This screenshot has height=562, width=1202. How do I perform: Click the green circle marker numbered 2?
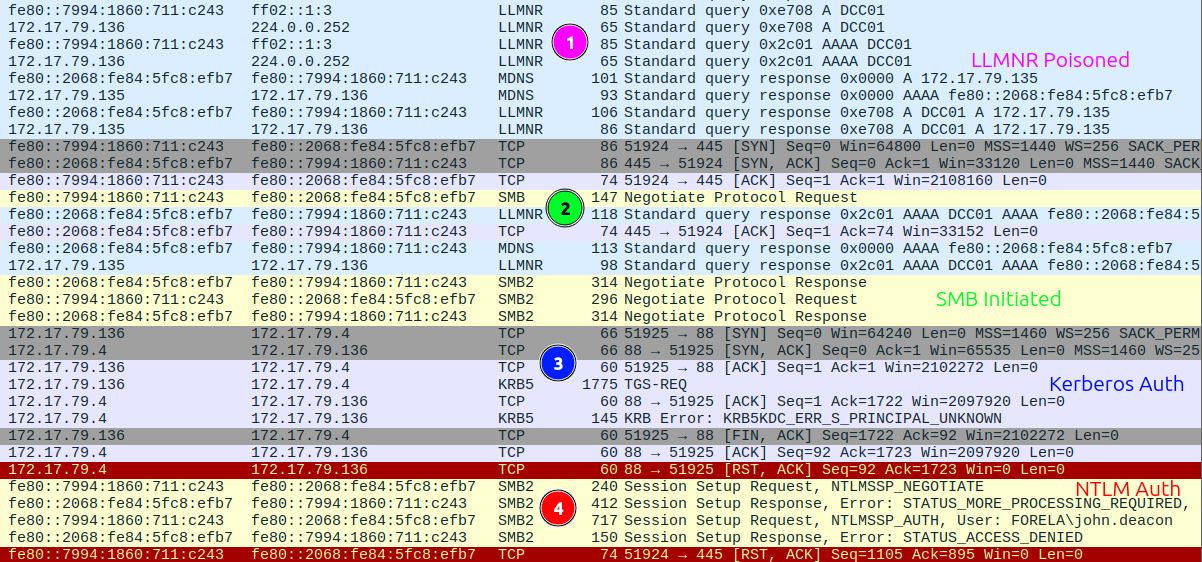(565, 209)
